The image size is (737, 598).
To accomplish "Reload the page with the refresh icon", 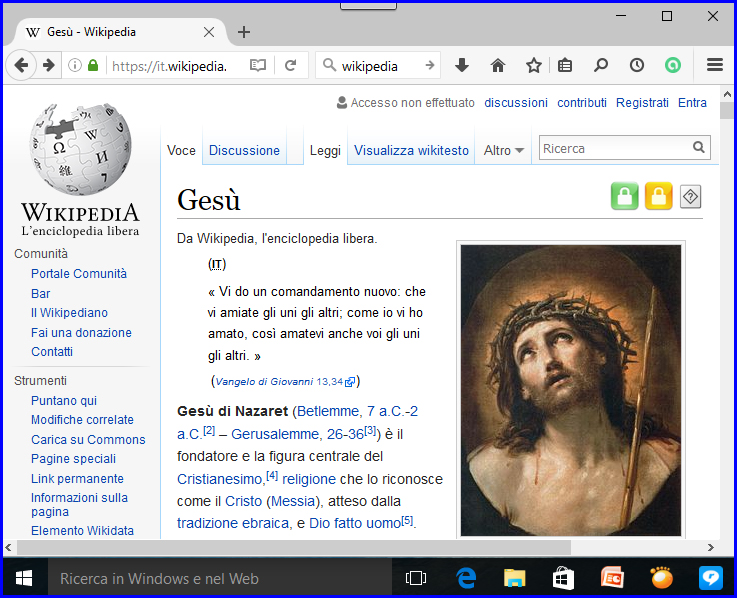I will coord(290,65).
